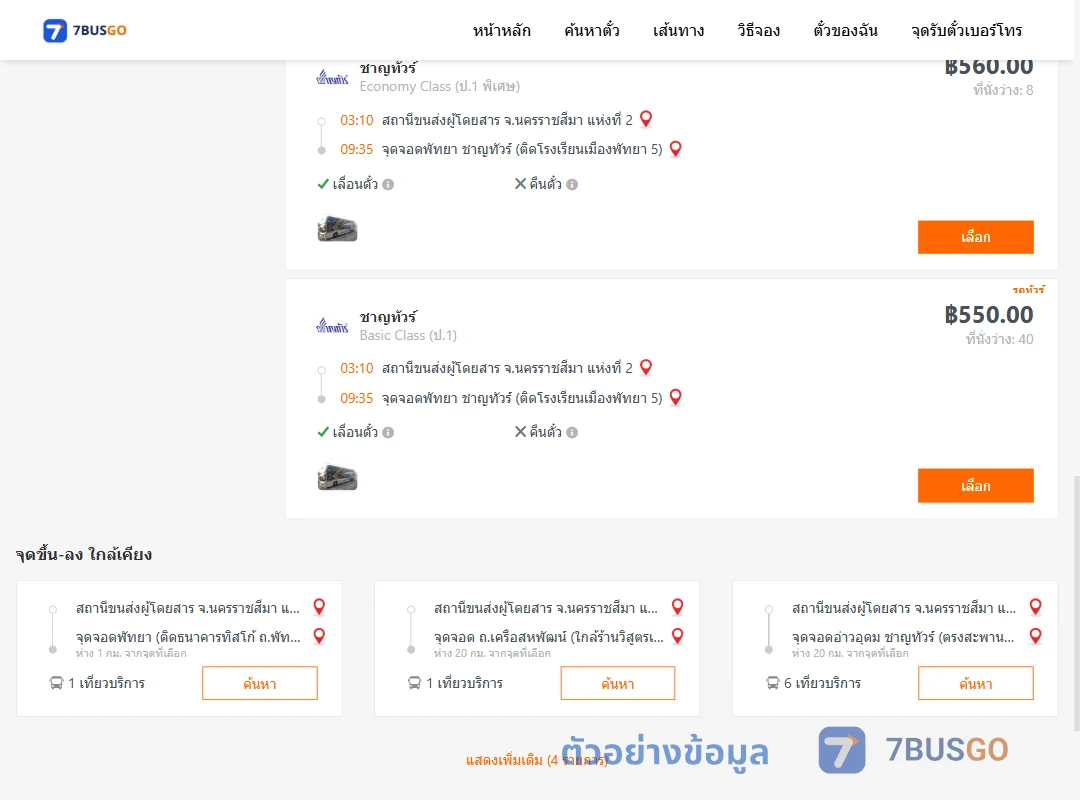Click the 7BUSGO logo in header
Screen dimensions: 1080x800
tap(85, 30)
